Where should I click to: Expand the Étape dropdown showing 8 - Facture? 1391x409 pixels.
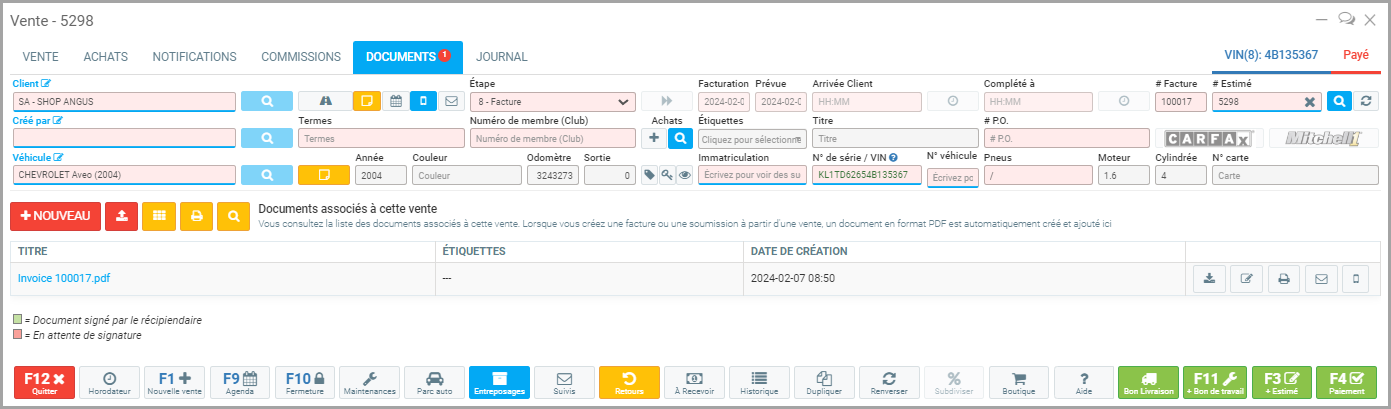click(x=553, y=101)
